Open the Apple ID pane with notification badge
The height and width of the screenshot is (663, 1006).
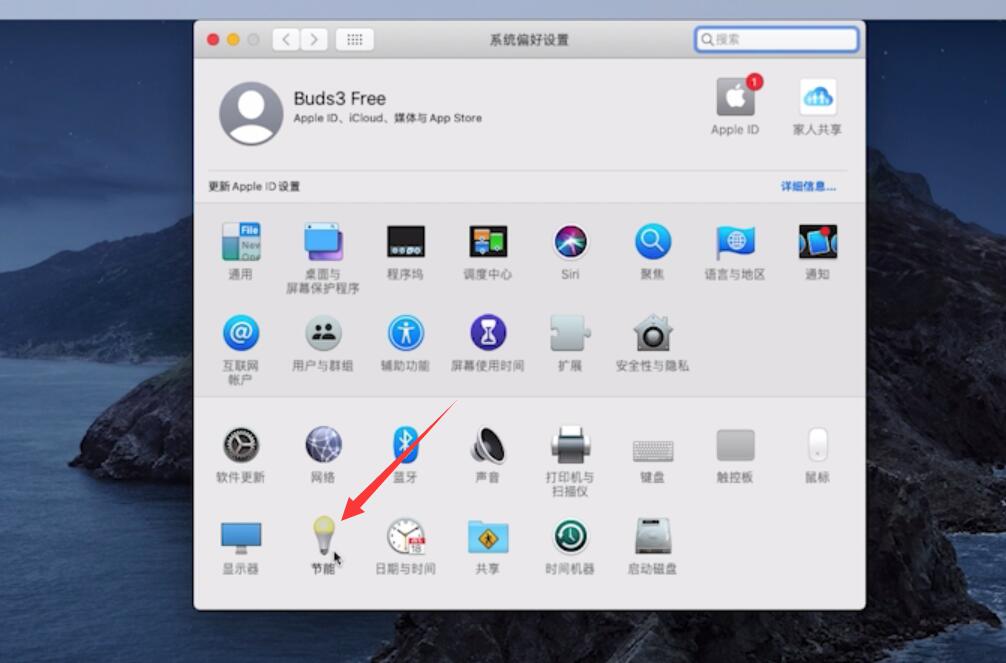tap(735, 101)
